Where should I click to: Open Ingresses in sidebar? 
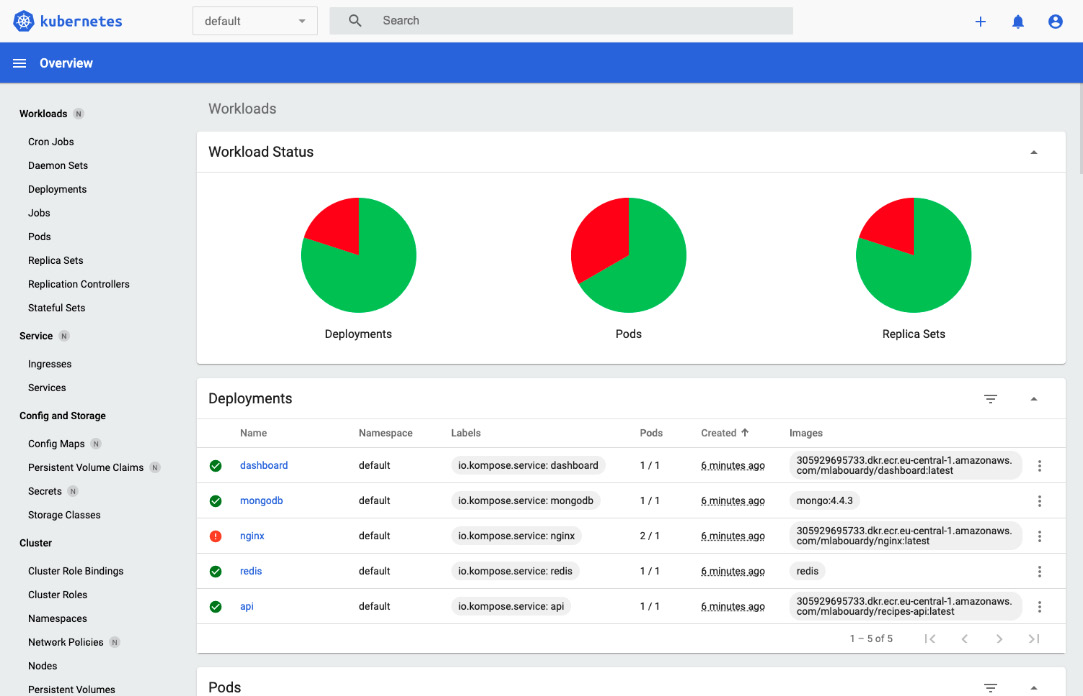(x=50, y=364)
